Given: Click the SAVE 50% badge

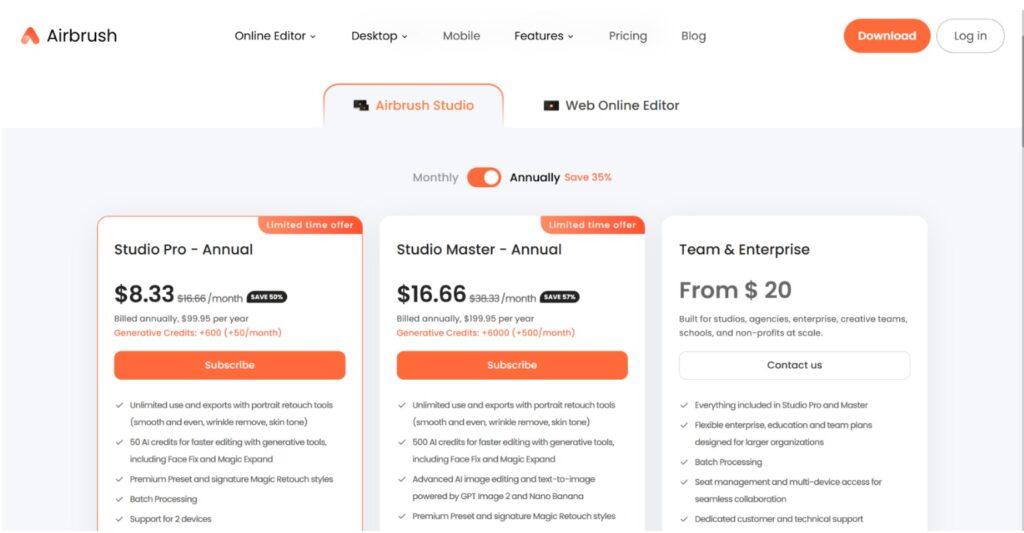Looking at the screenshot, I should [266, 297].
